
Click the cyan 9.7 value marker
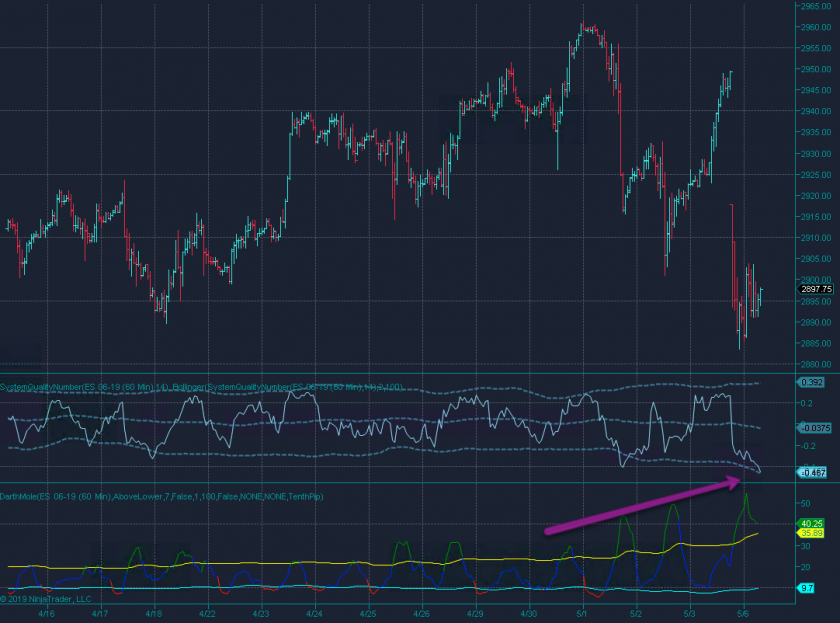[x=806, y=589]
